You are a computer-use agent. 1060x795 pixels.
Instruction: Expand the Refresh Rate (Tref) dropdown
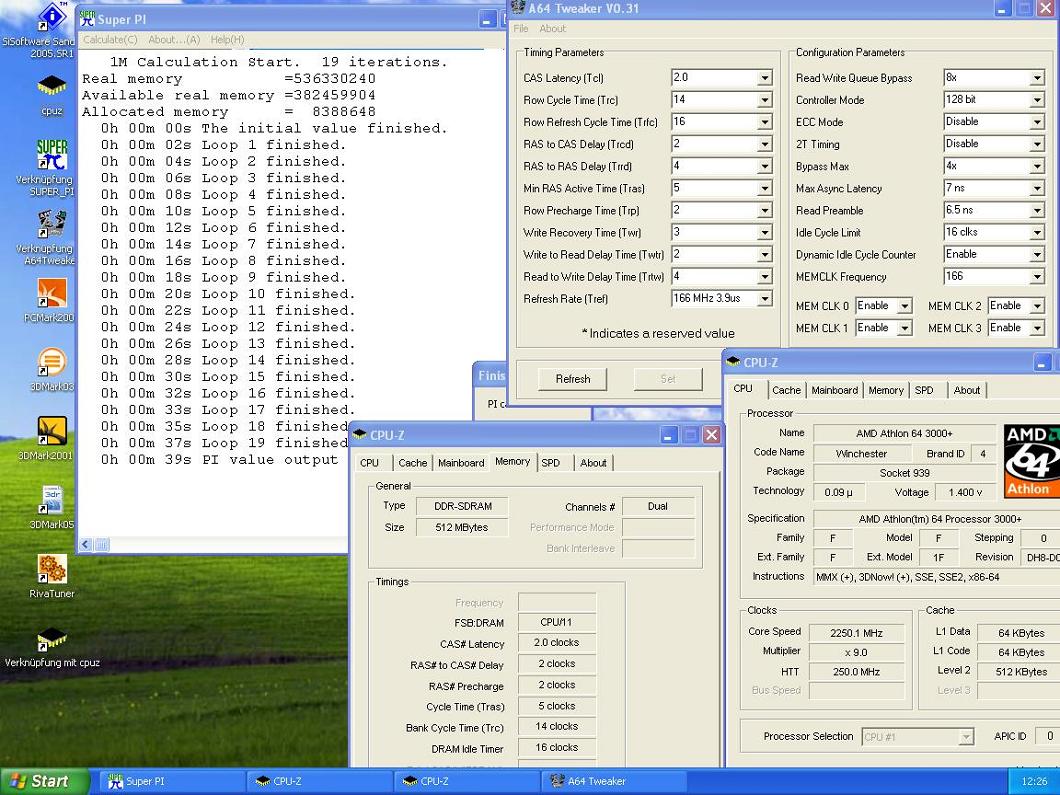coord(764,299)
